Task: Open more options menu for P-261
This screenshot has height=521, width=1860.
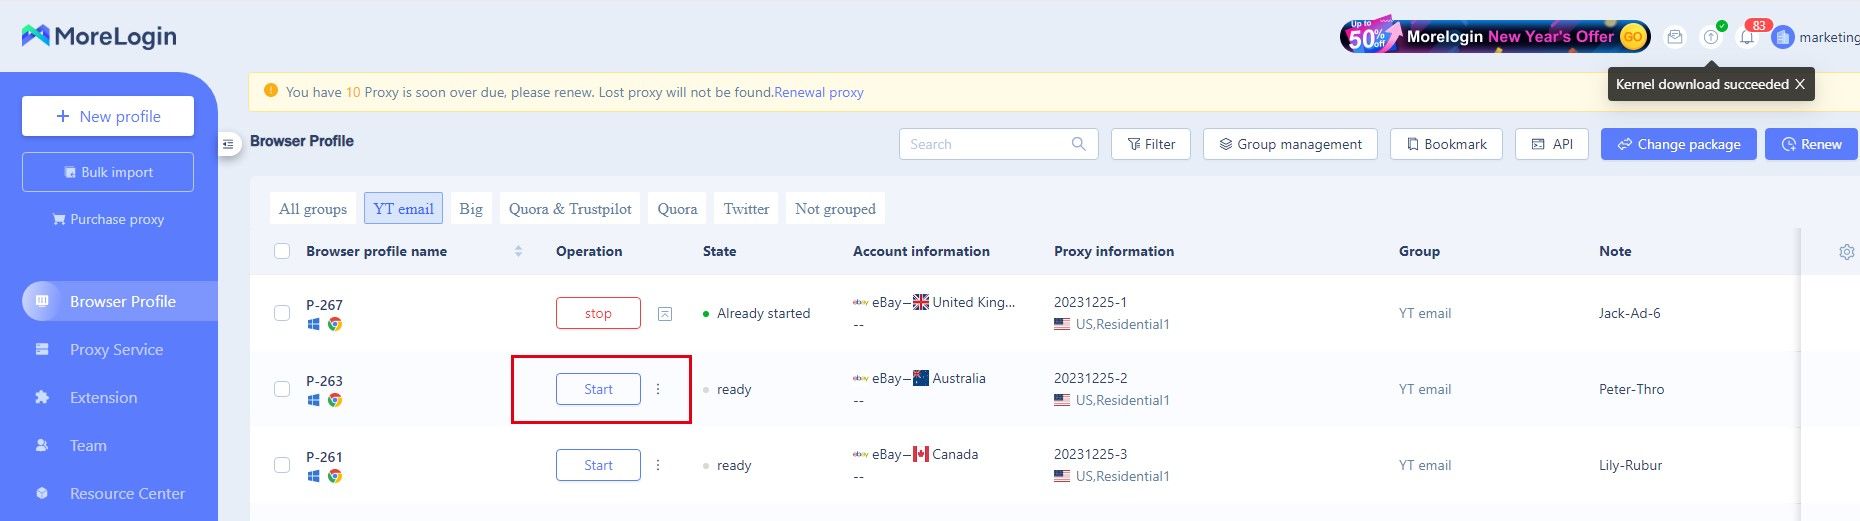Action: [x=658, y=465]
